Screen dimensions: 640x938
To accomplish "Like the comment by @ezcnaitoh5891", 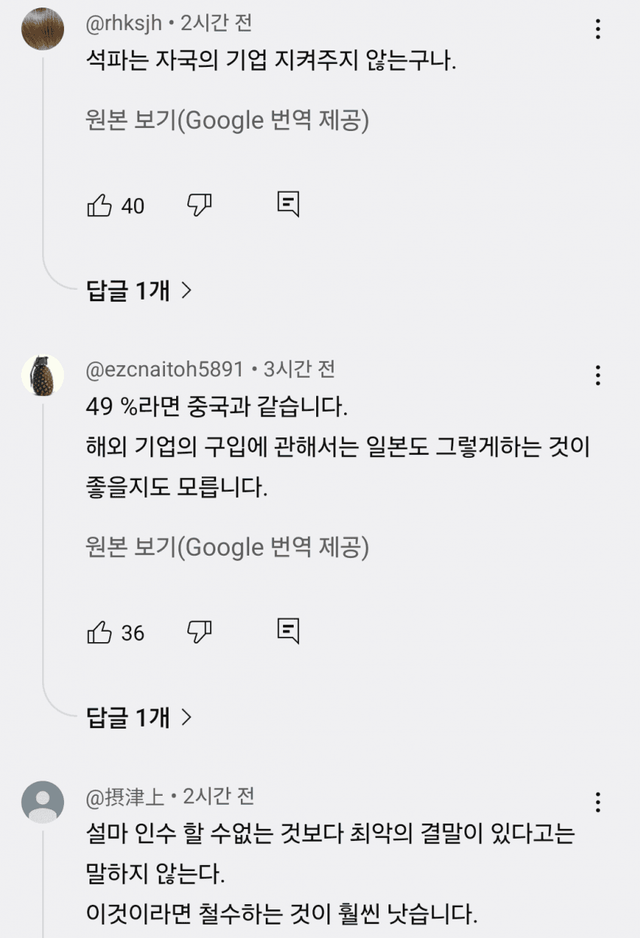I will pos(100,632).
